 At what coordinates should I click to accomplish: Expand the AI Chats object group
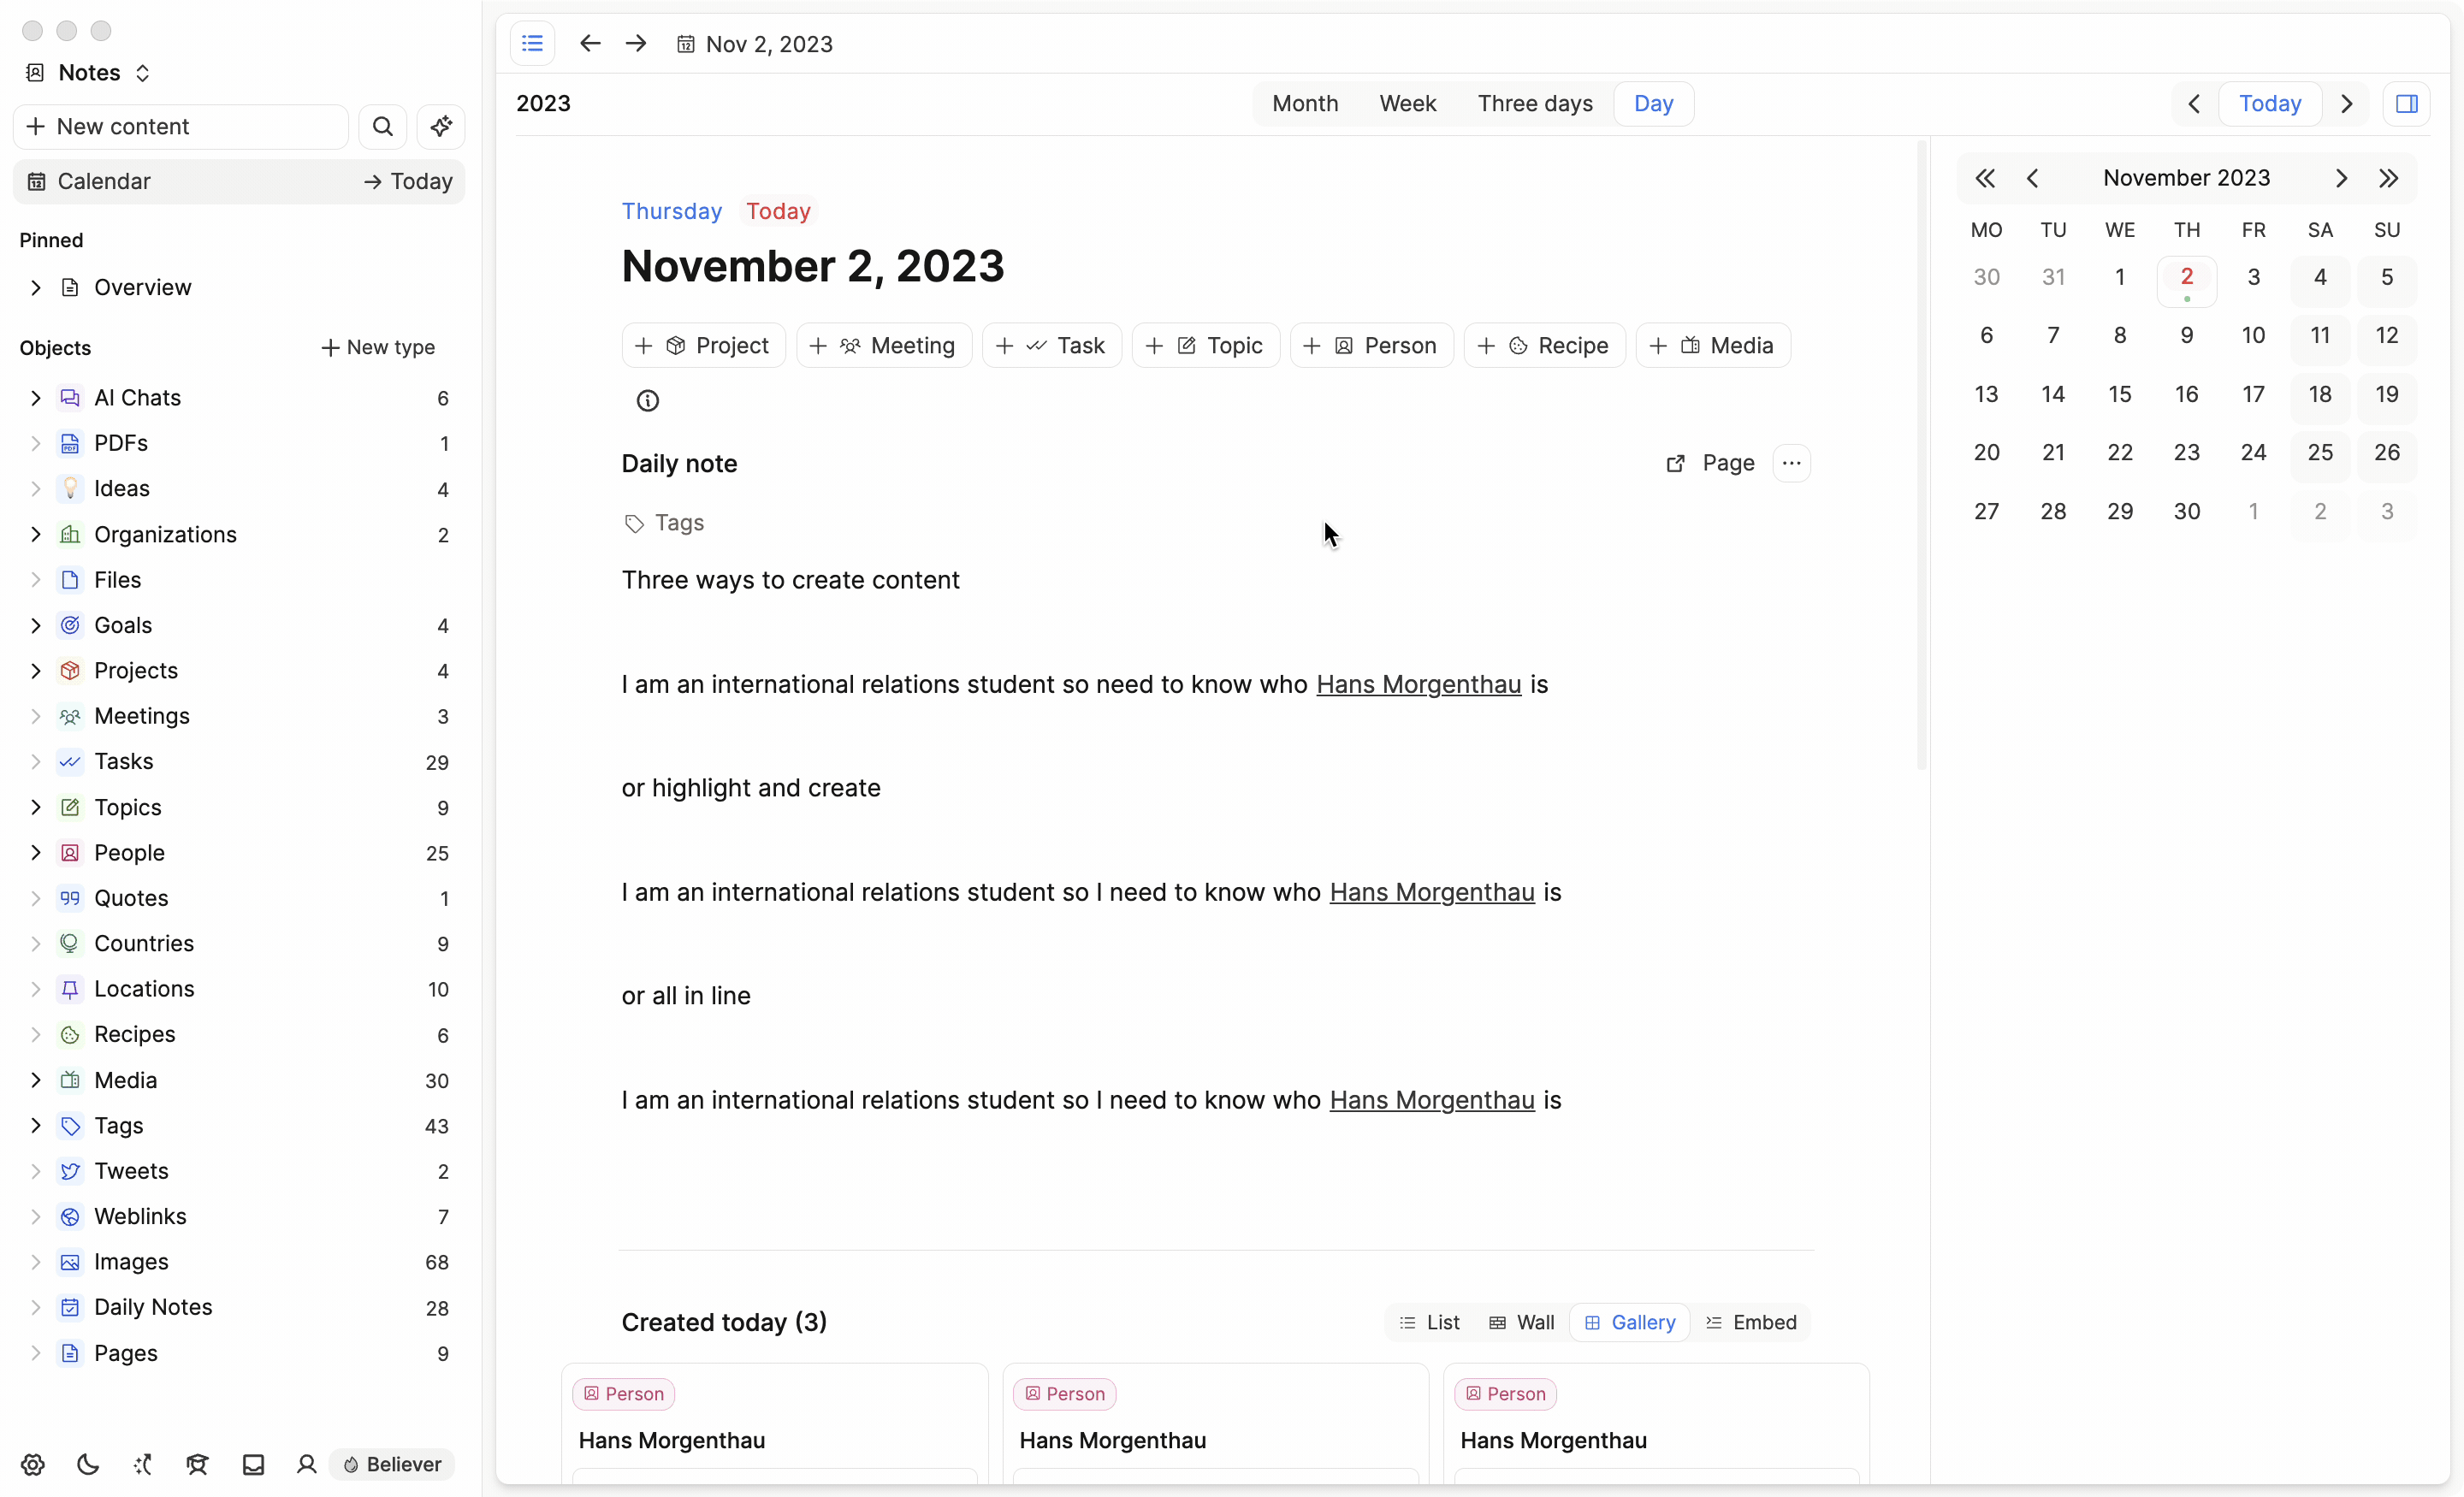(36, 398)
